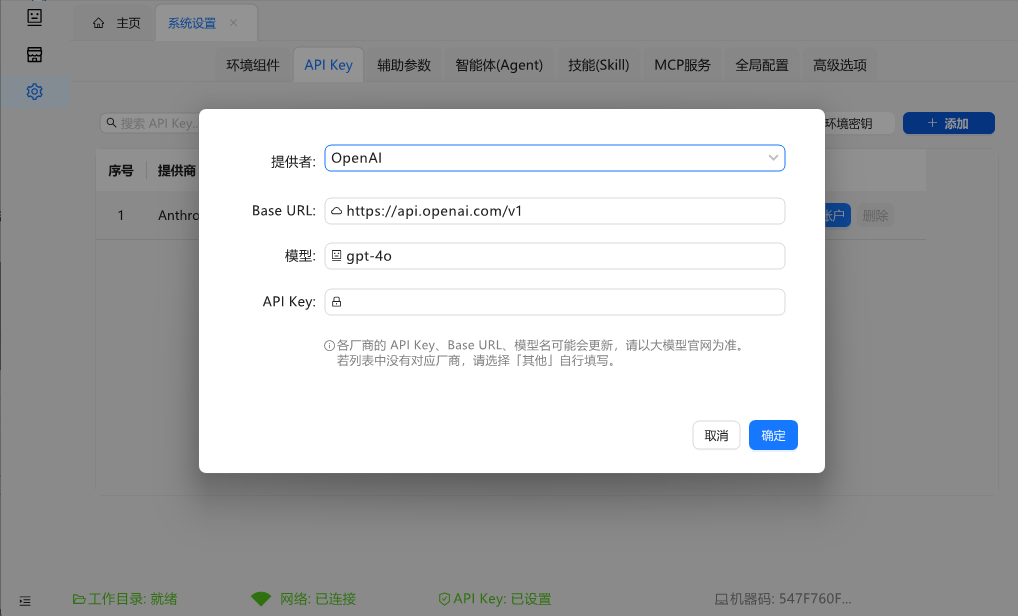Open the MCP服务 tab
The width and height of the screenshot is (1018, 616).
point(682,65)
